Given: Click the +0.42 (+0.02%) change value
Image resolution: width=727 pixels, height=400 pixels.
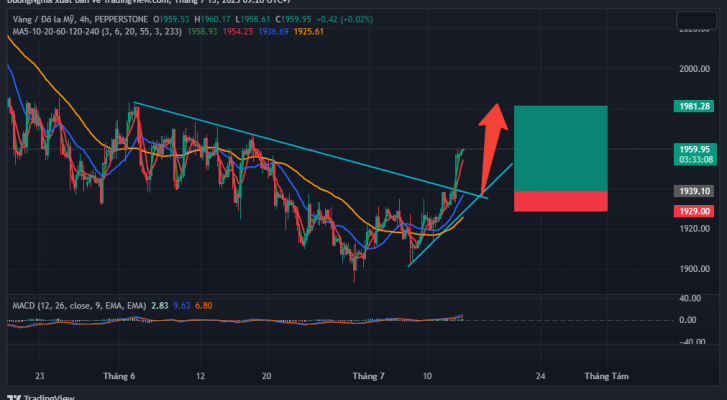Looking at the screenshot, I should click(344, 19).
